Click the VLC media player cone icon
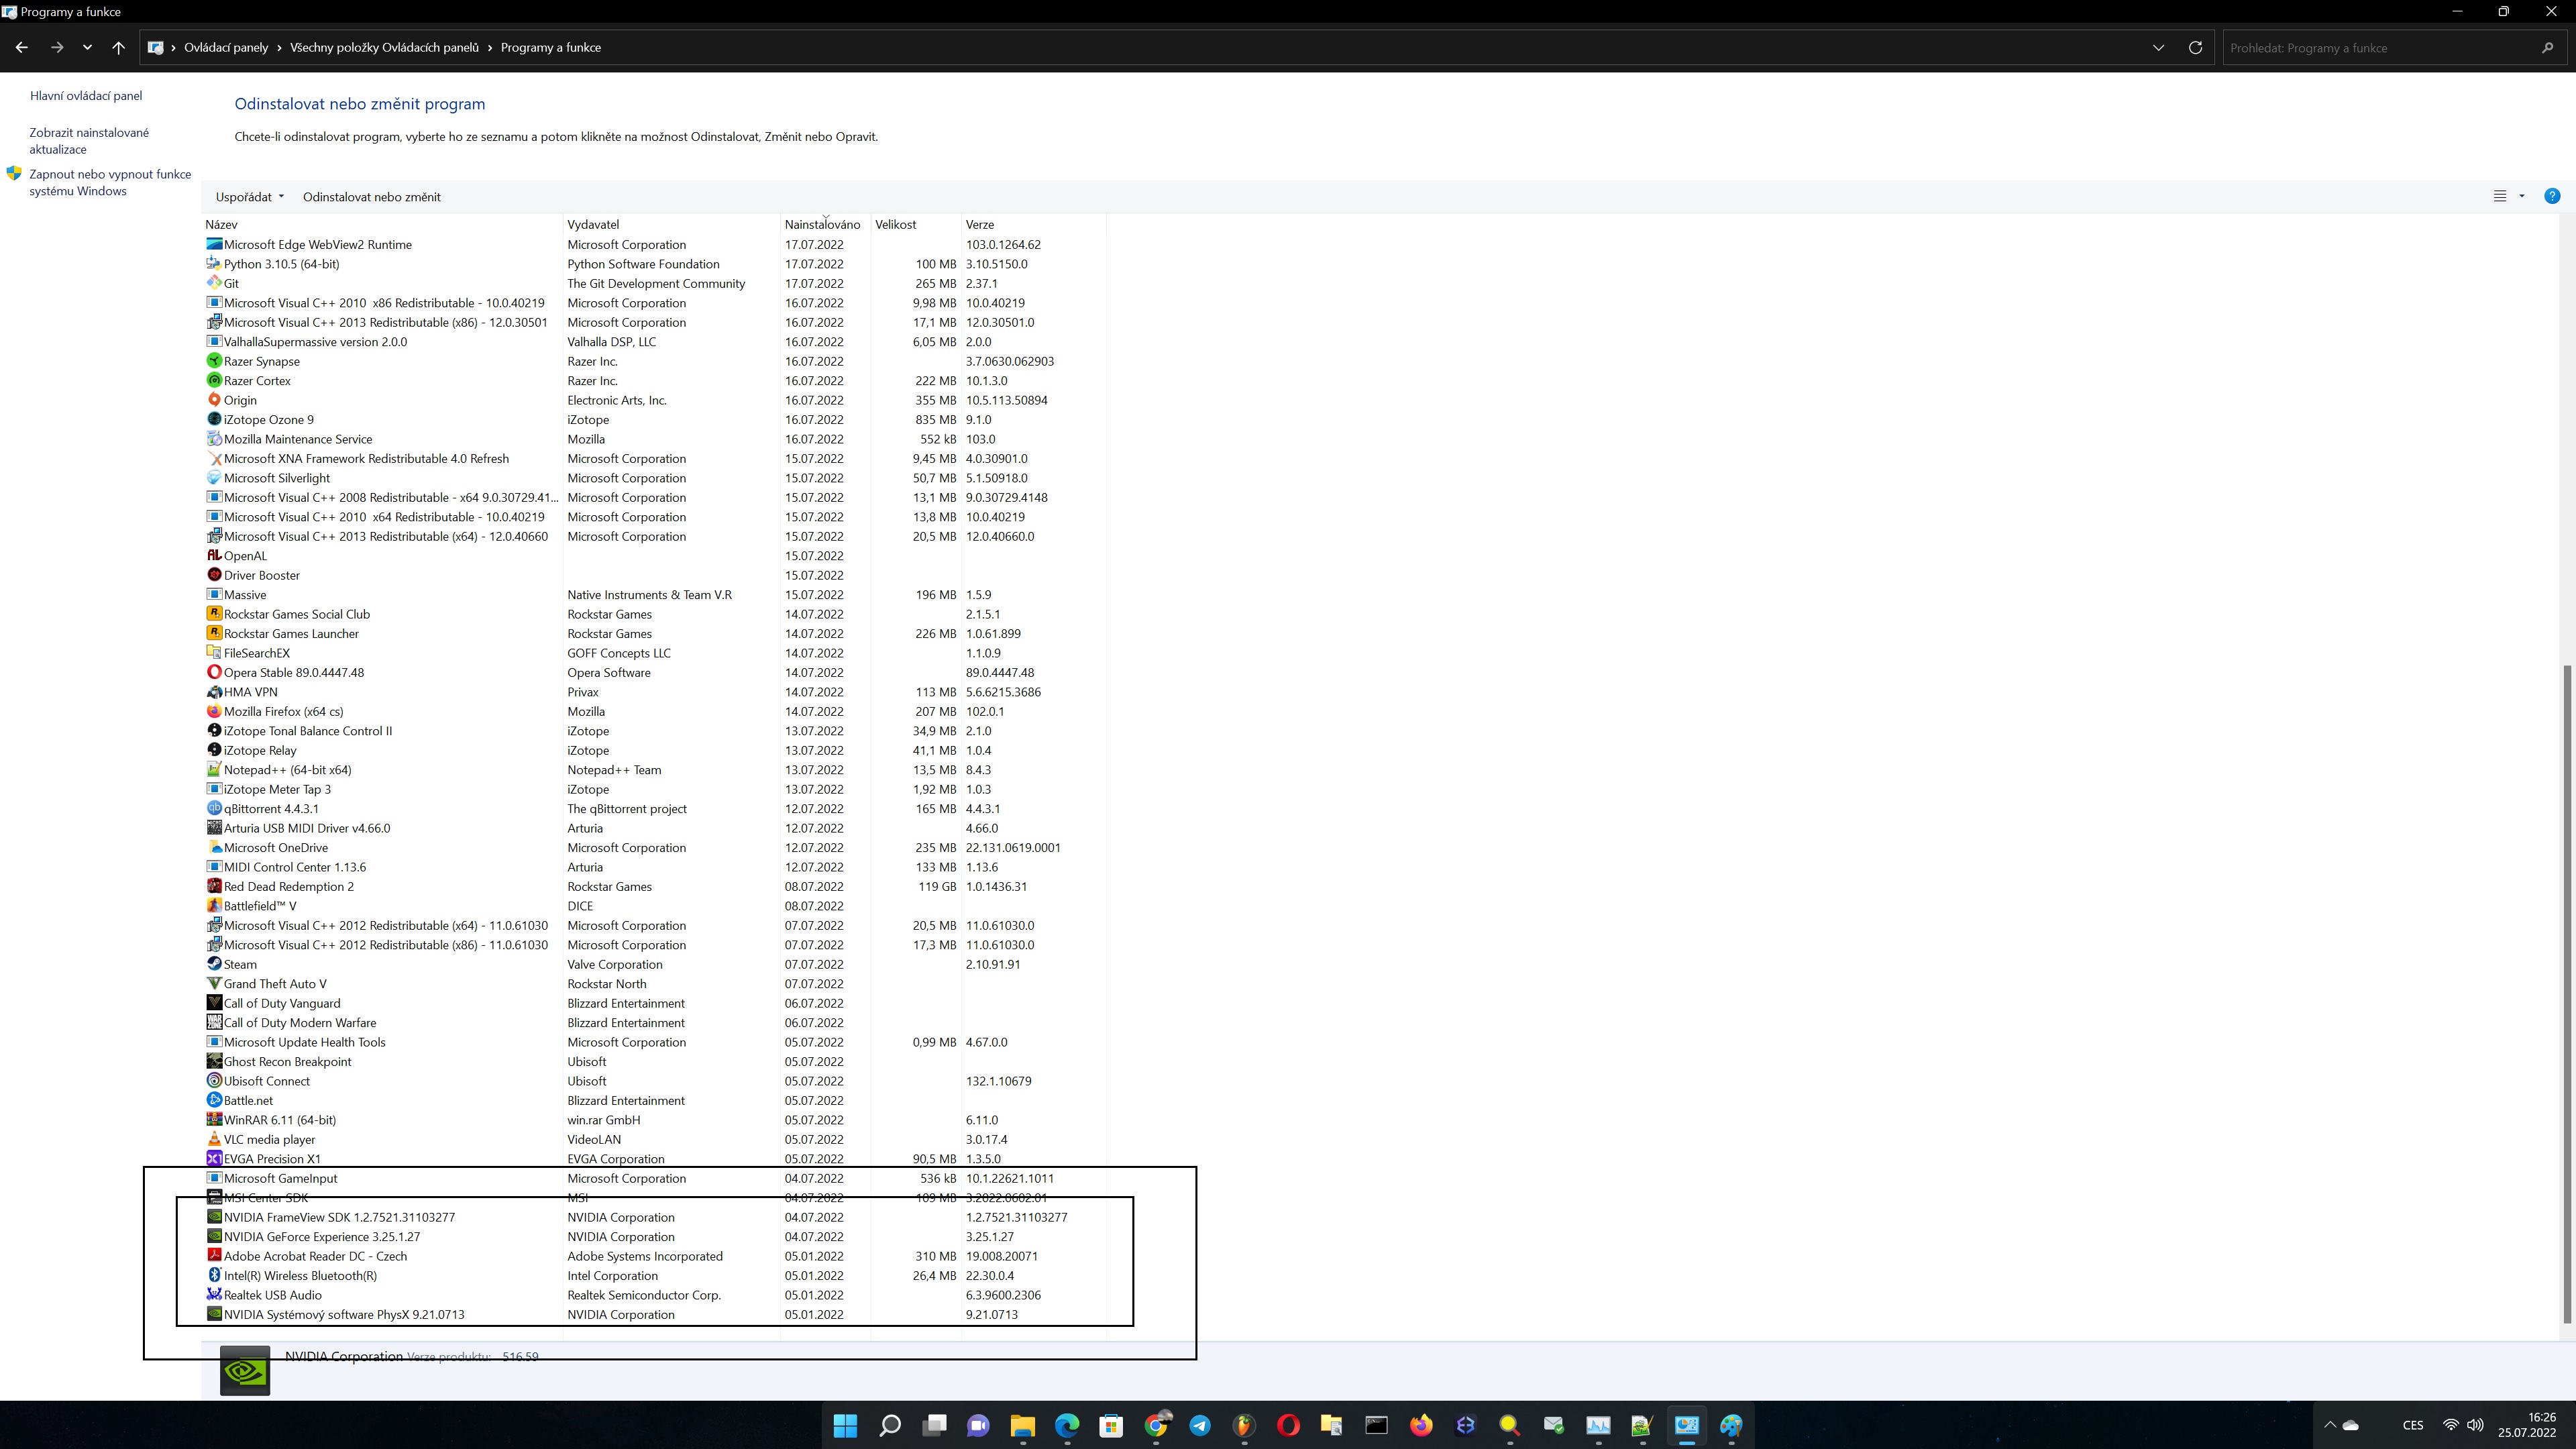 tap(214, 1139)
